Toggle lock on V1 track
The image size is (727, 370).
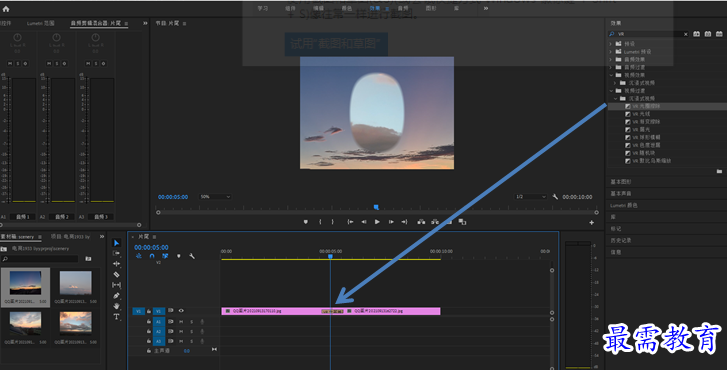tap(149, 311)
